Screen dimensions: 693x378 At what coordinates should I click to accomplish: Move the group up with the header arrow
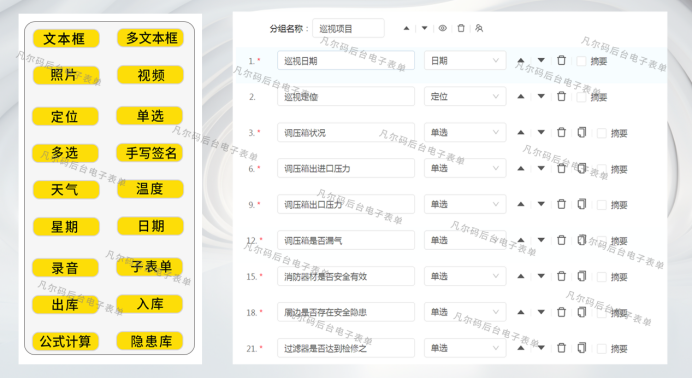click(406, 29)
